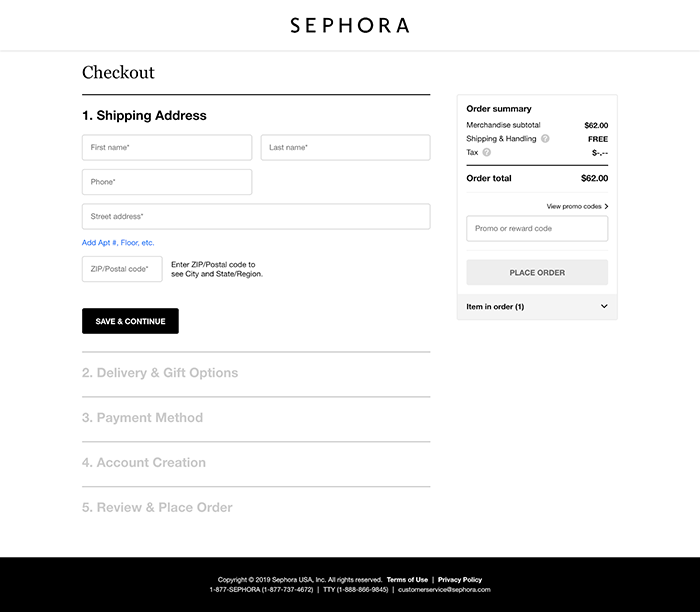Click the Promo or reward code field

click(537, 229)
